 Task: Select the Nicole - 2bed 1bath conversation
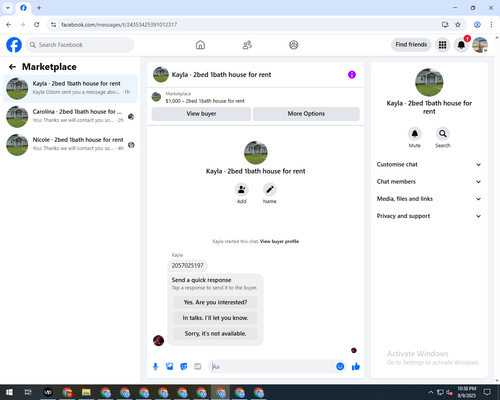[70, 145]
